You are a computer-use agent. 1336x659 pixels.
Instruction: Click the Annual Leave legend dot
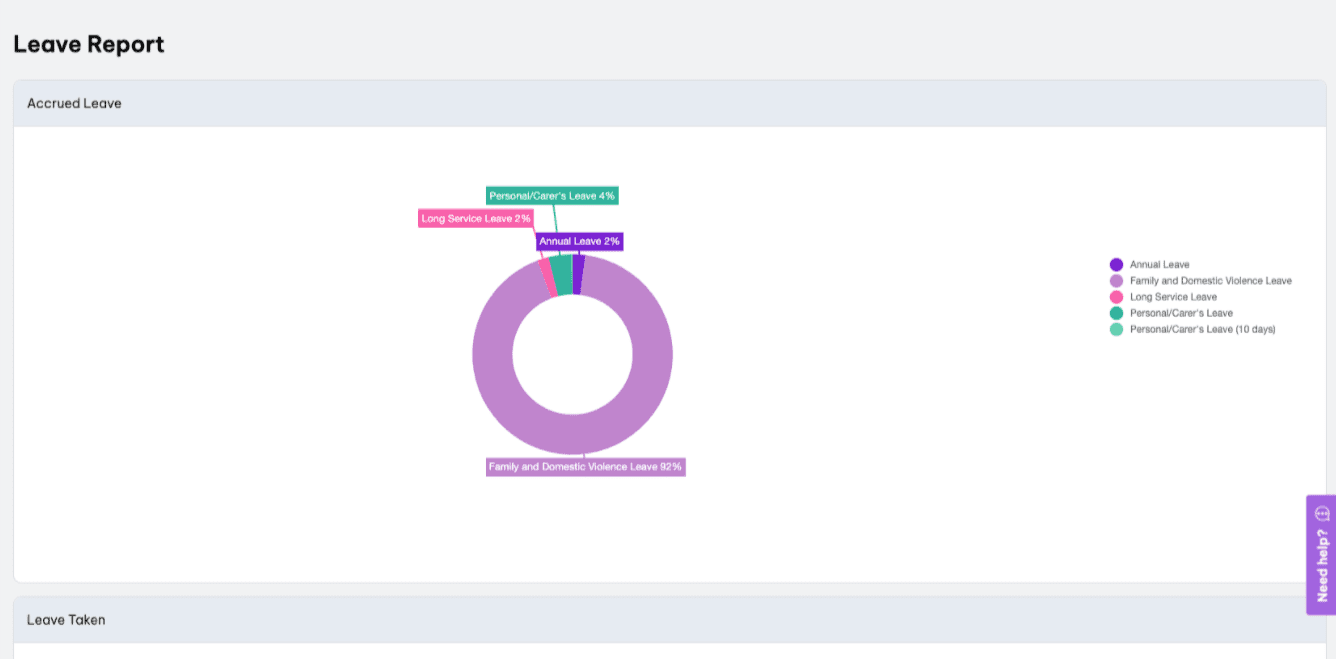(x=1116, y=265)
